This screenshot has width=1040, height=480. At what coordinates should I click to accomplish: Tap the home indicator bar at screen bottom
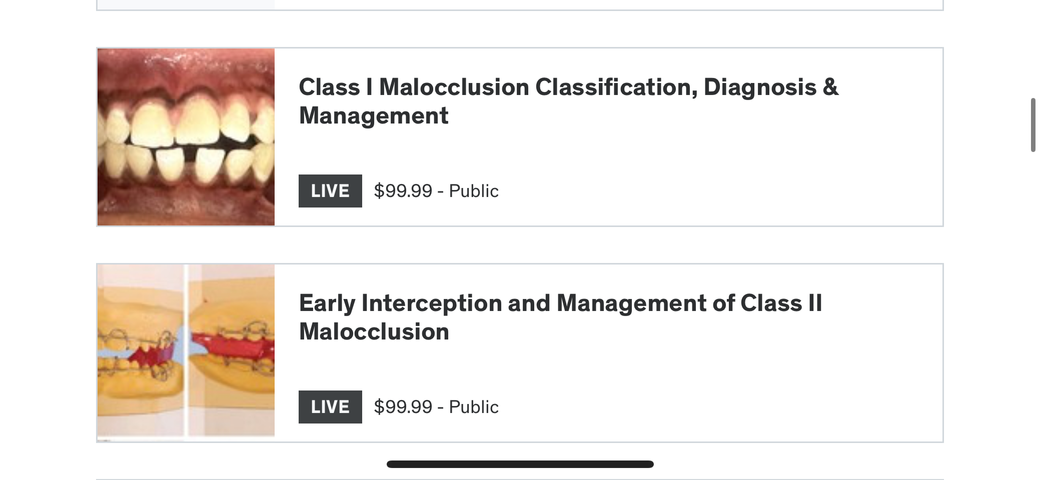[520, 464]
